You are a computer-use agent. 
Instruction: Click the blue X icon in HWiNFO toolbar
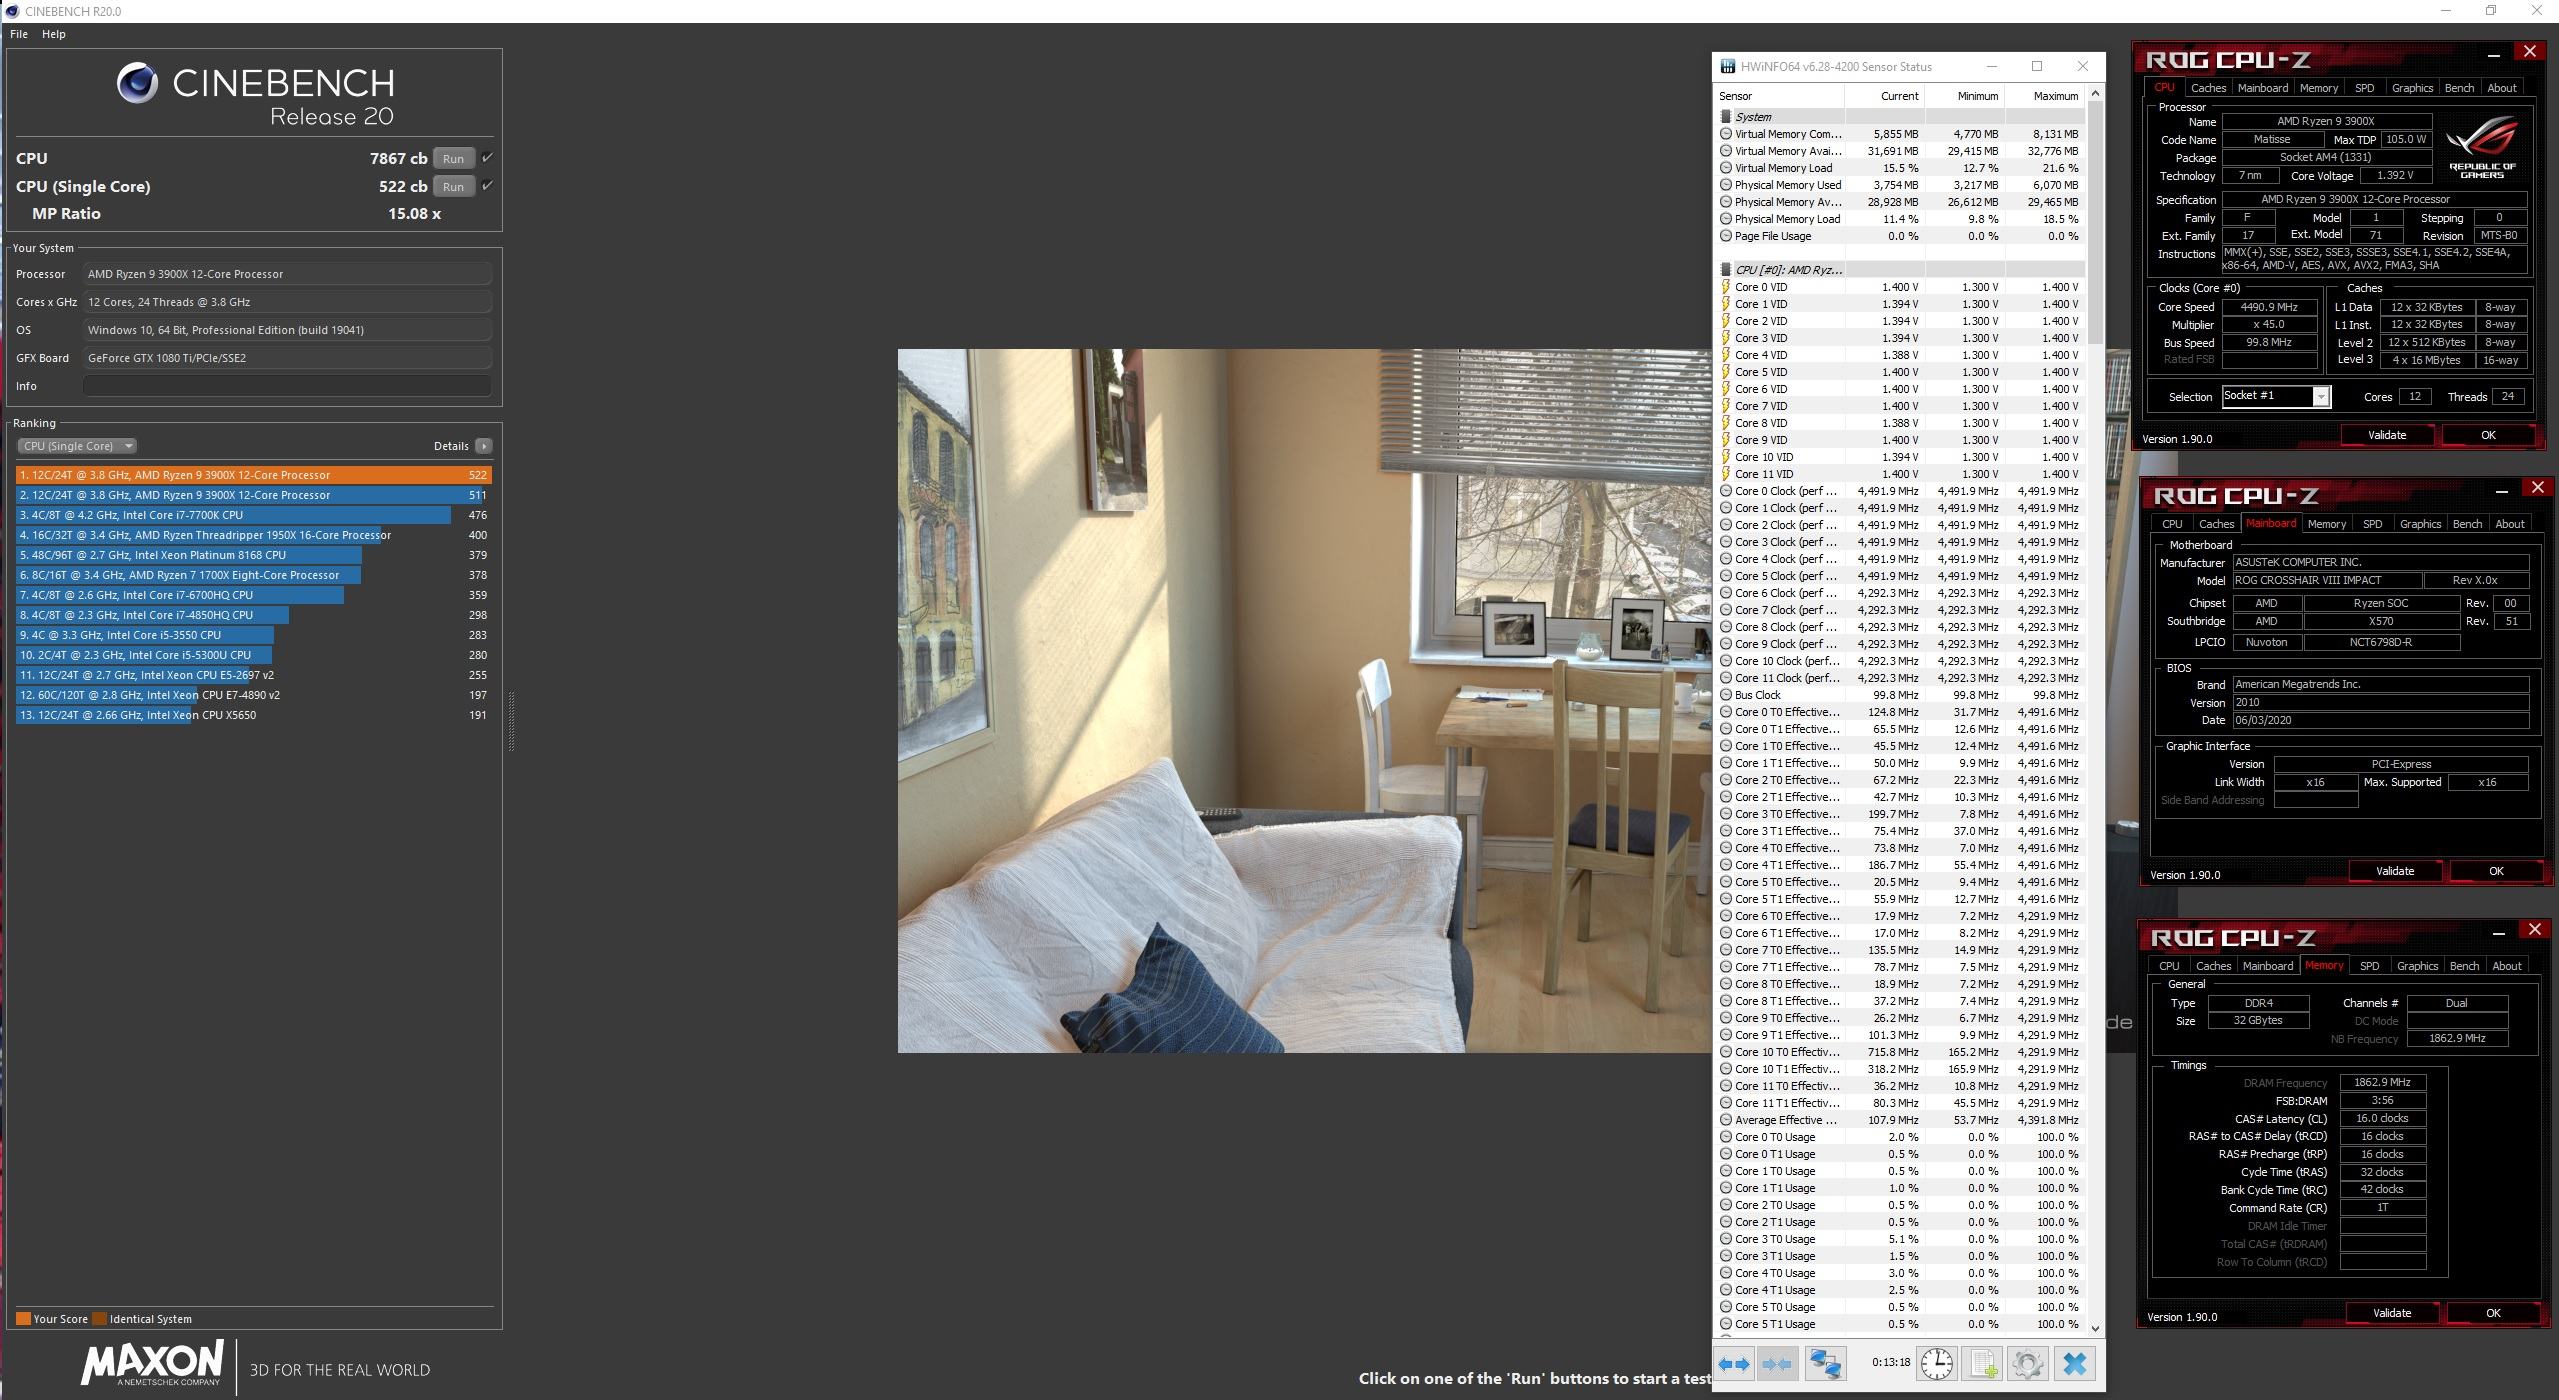[2074, 1363]
